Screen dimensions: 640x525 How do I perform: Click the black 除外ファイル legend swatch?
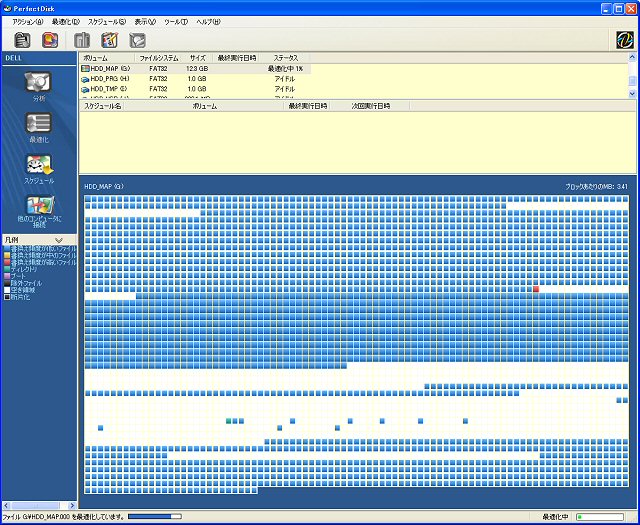[7, 283]
